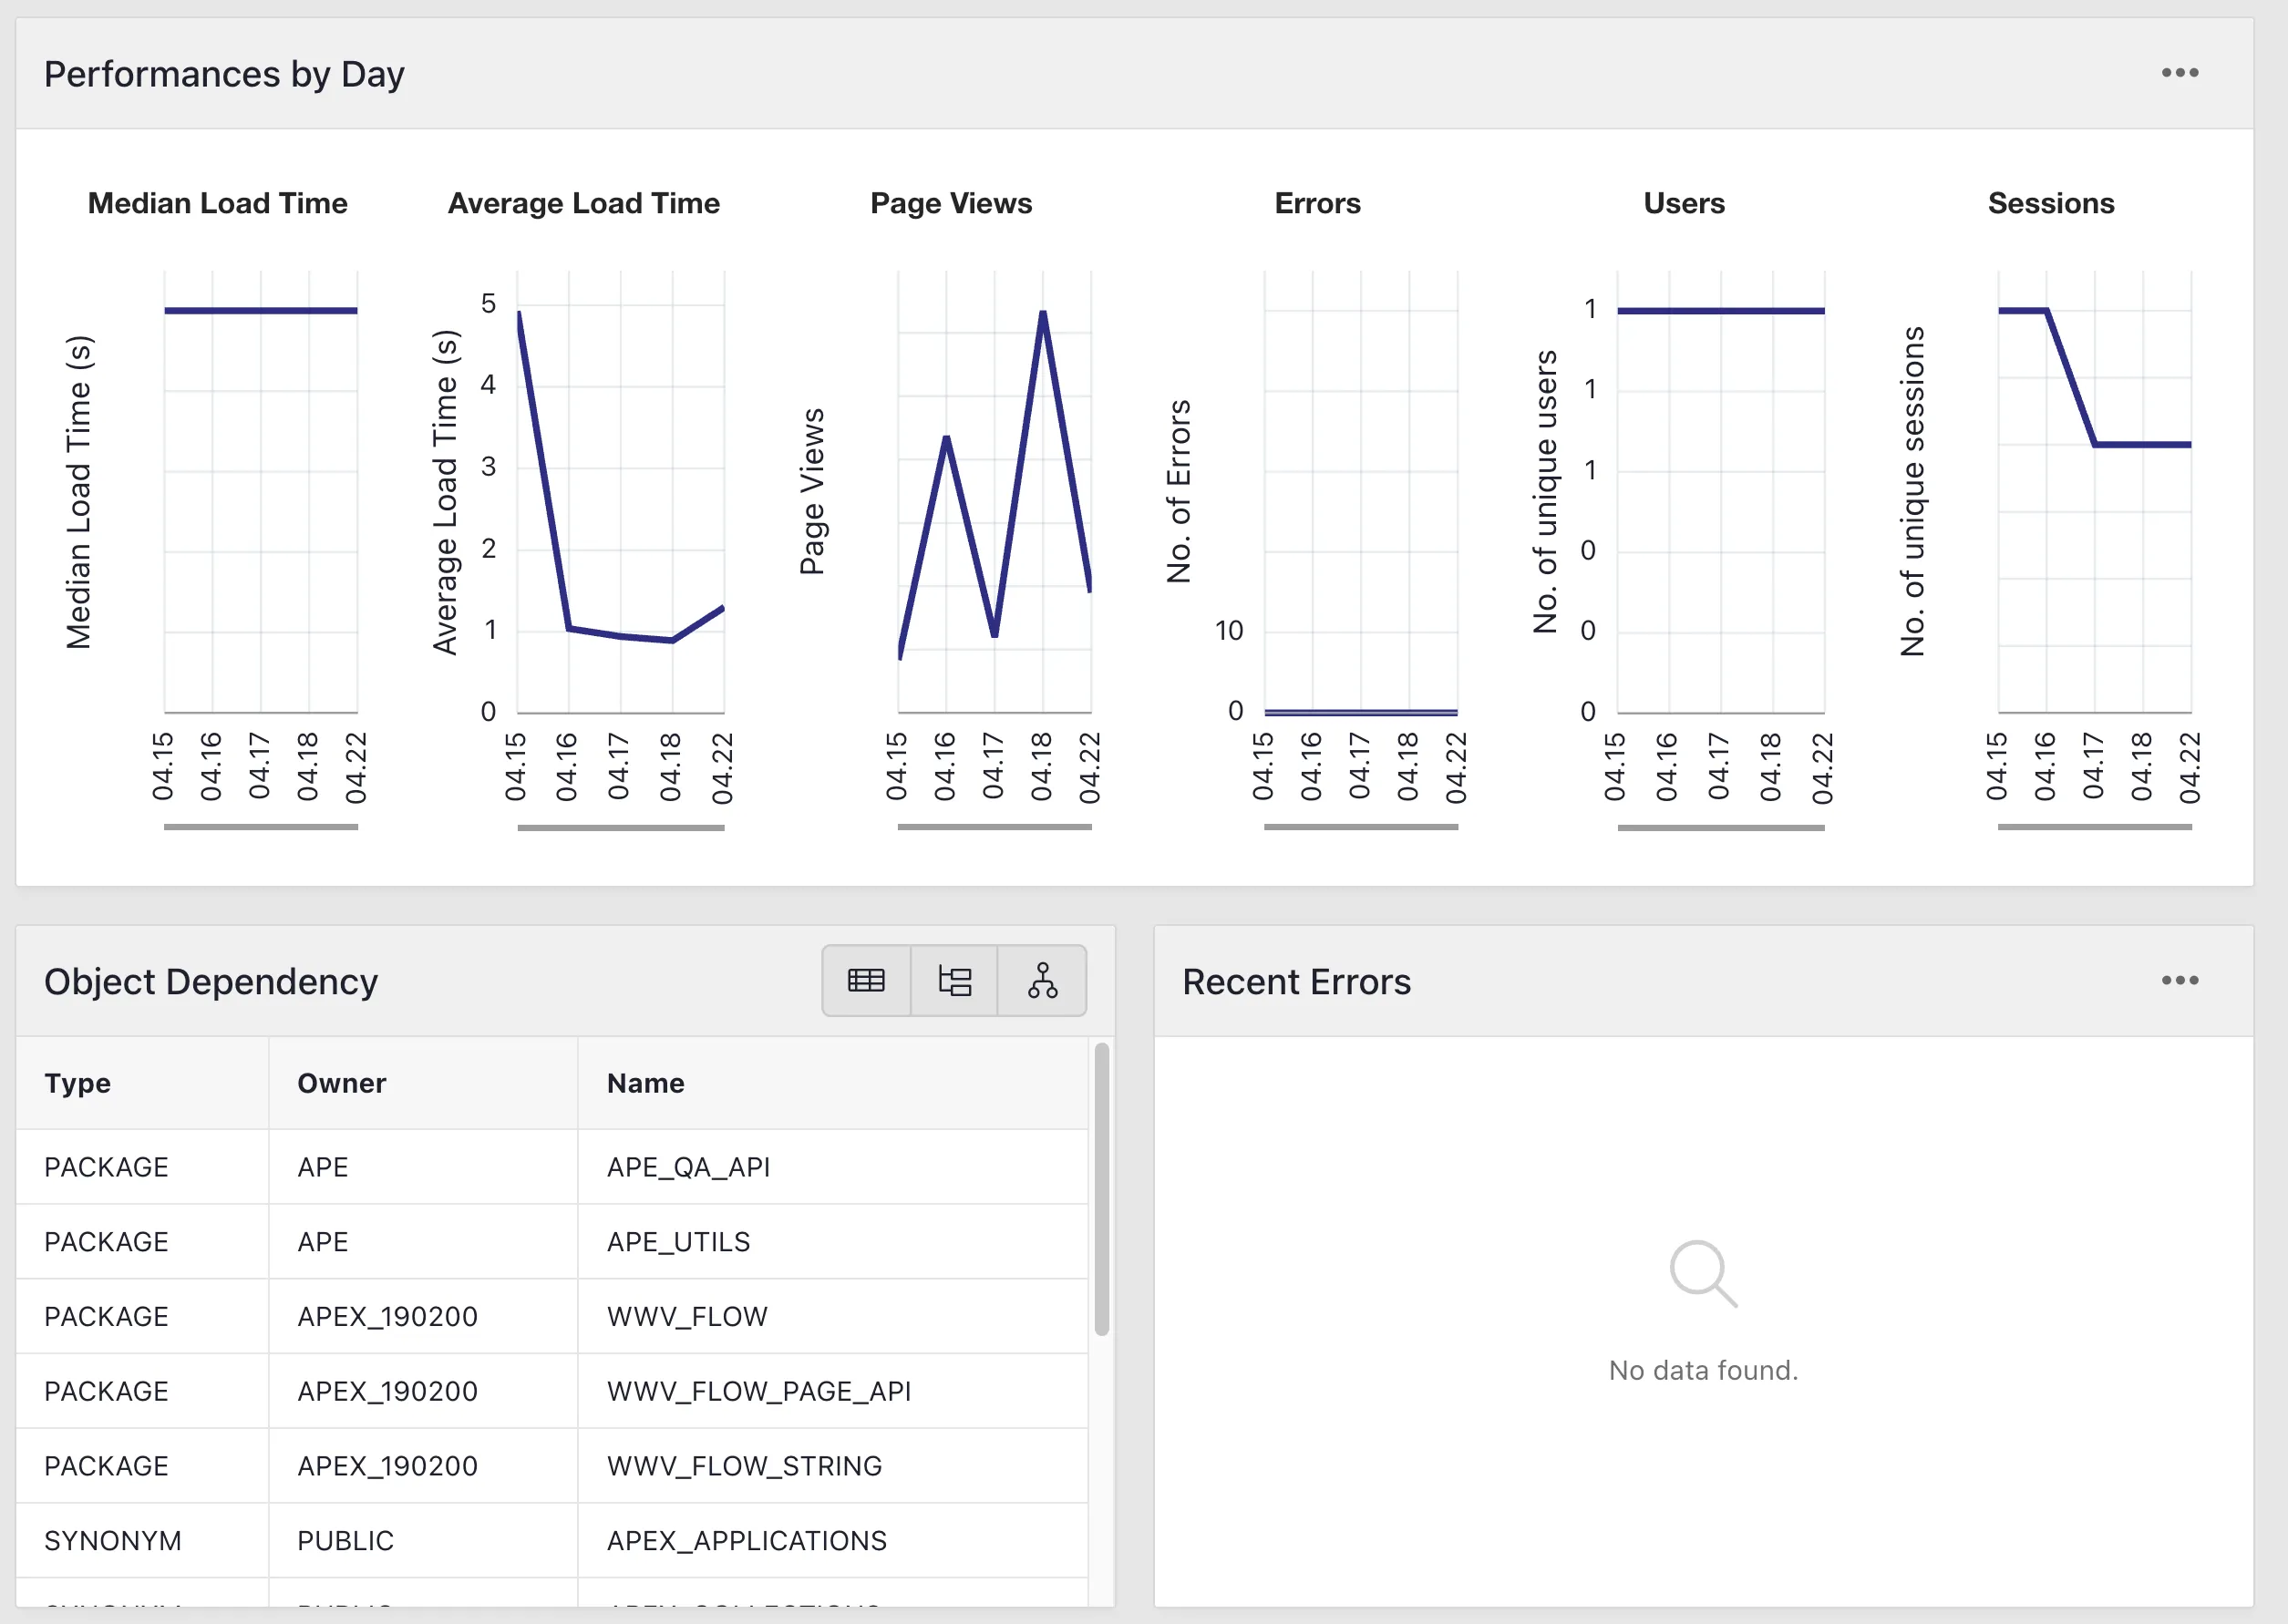Sort the dependency table by Owner

[x=341, y=1083]
